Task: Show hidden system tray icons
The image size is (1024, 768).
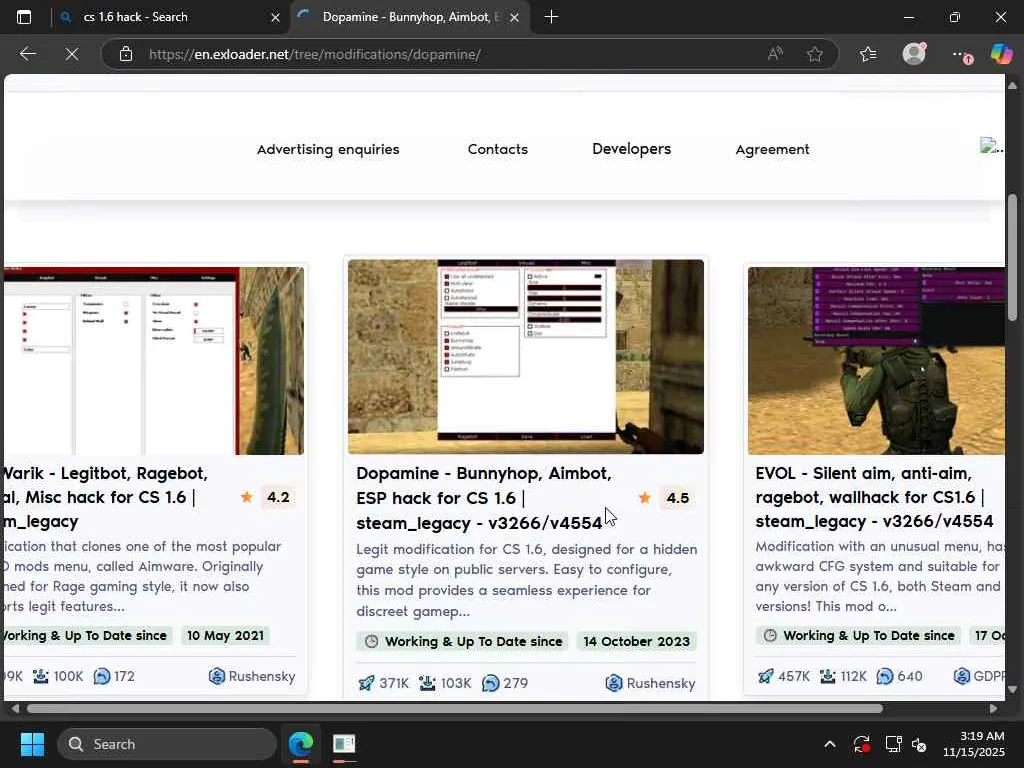Action: [x=830, y=744]
